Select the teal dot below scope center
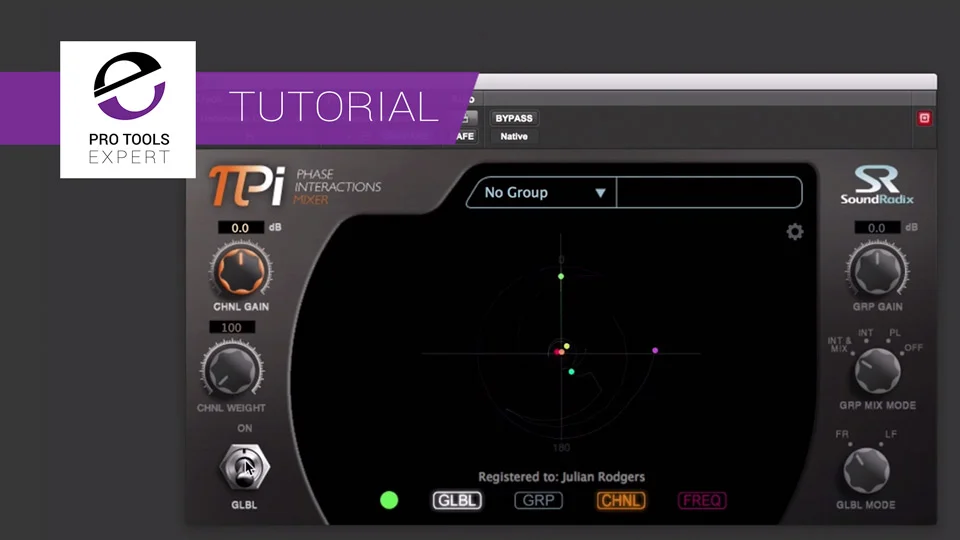Viewport: 960px width, 540px height. 571,372
